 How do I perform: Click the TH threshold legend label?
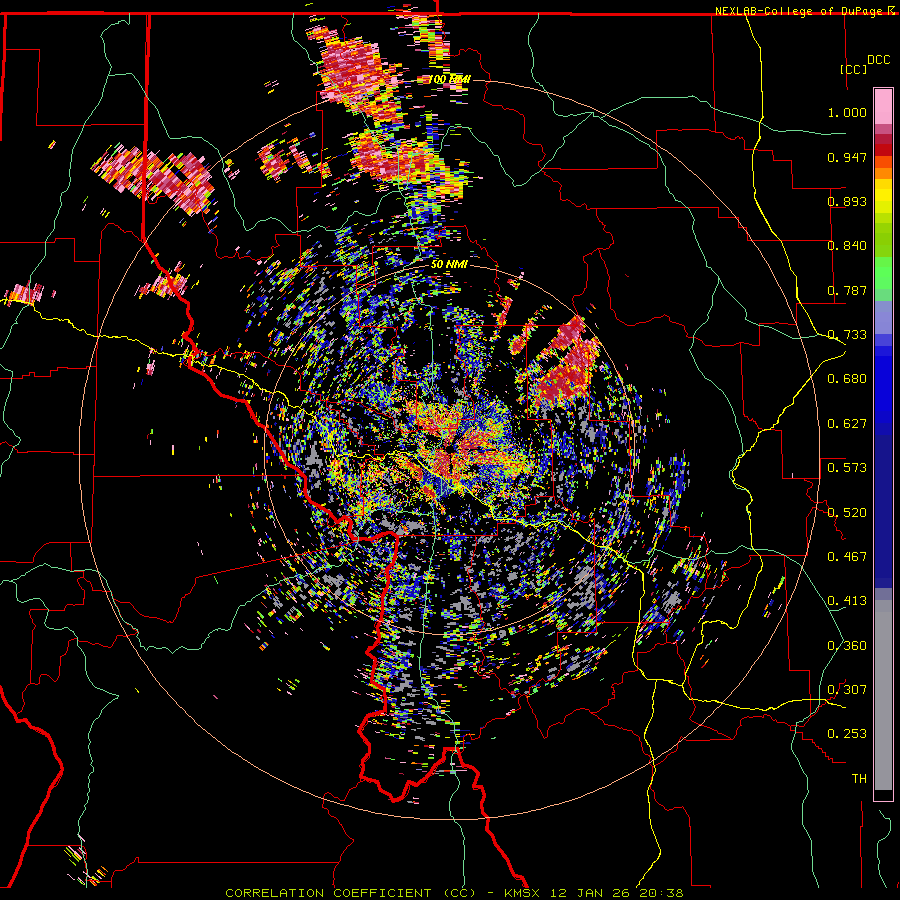pyautogui.click(x=859, y=779)
